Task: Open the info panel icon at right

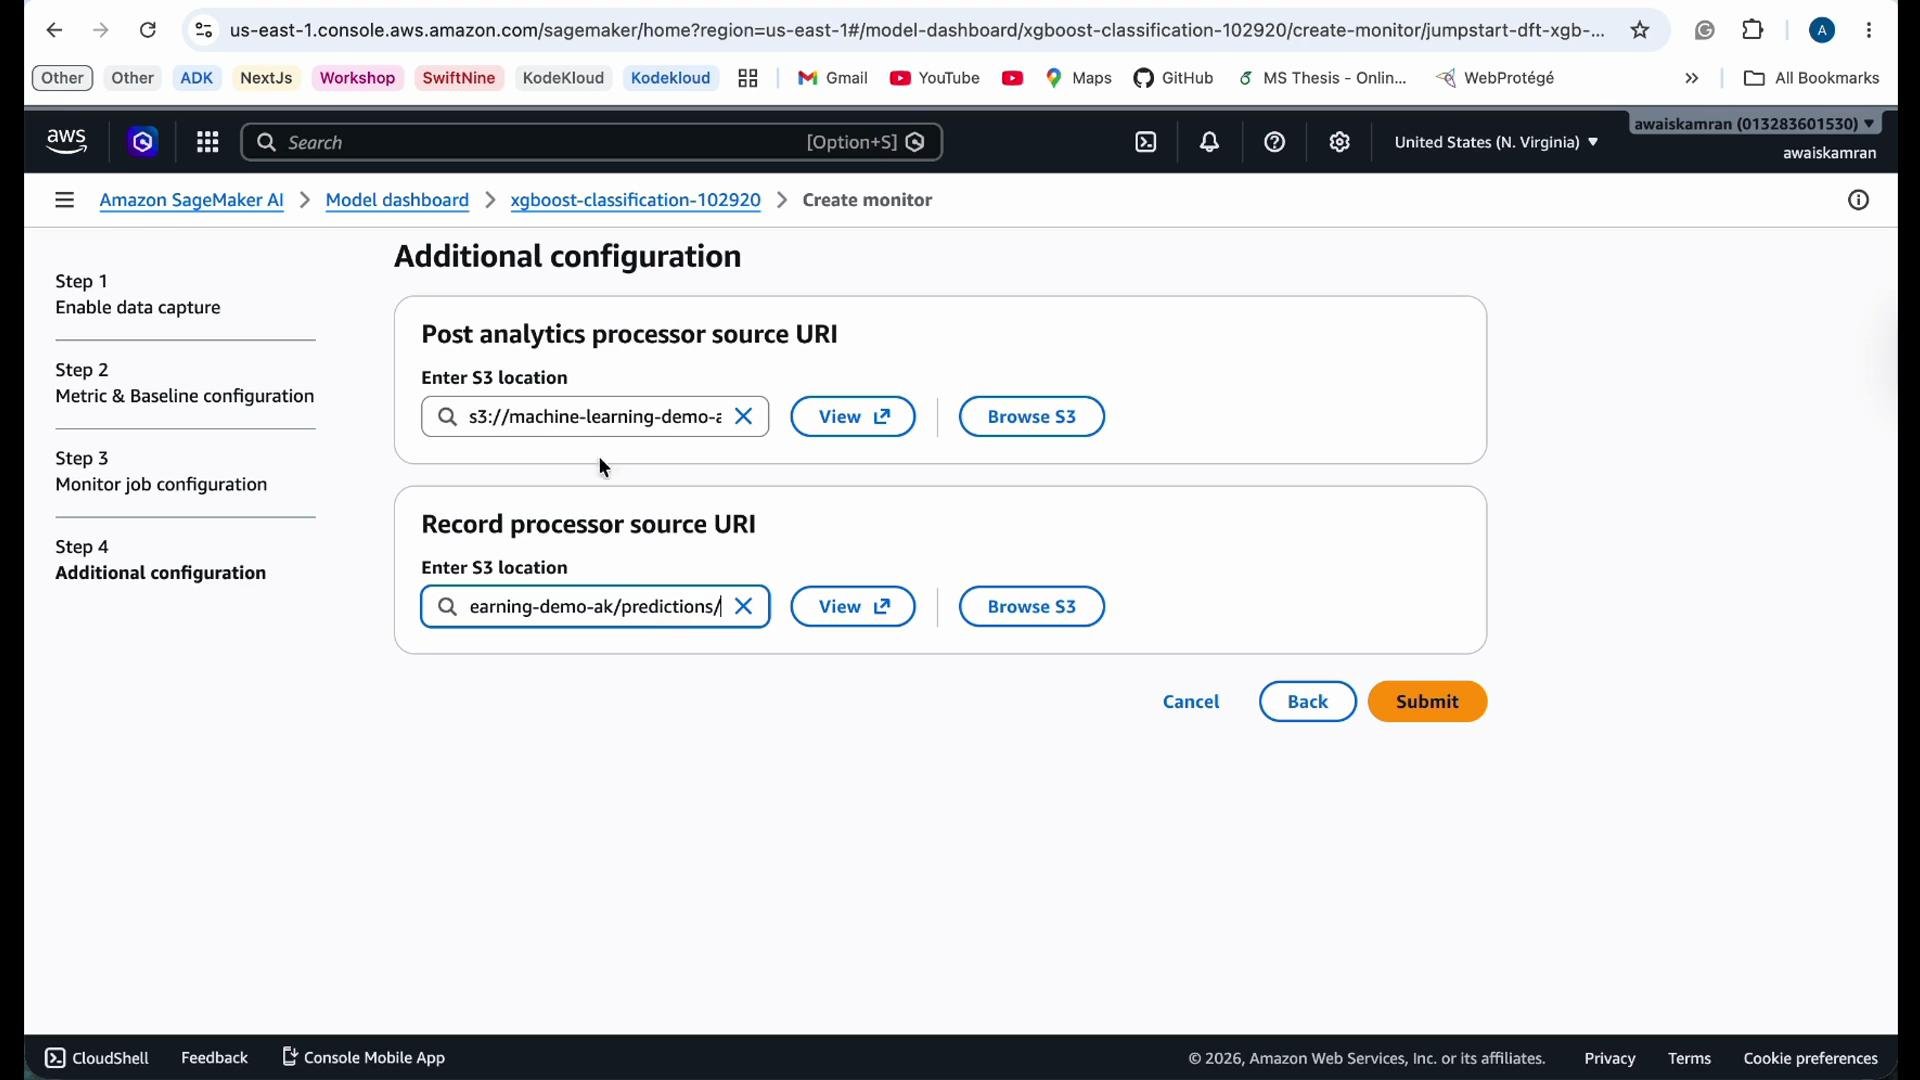Action: (1859, 201)
